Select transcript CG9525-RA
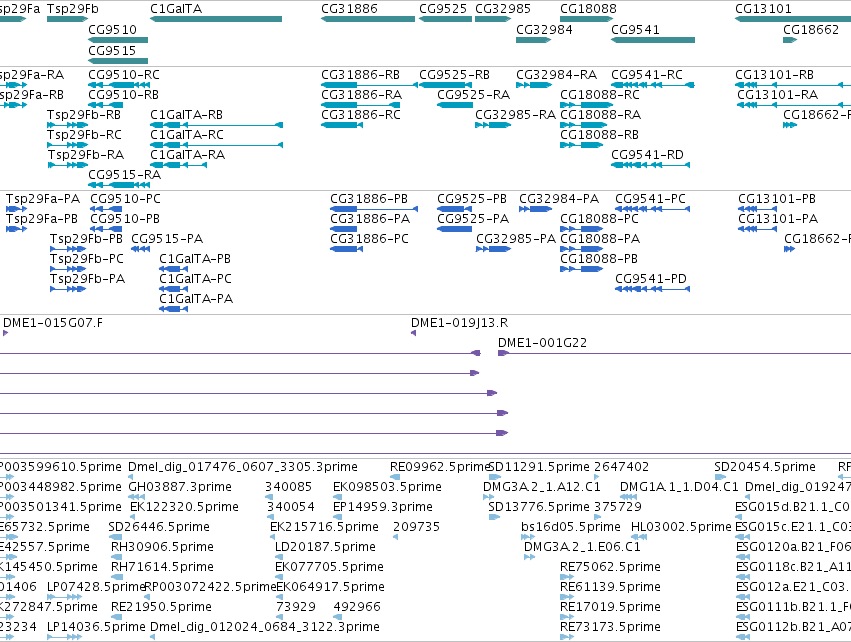 (455, 105)
